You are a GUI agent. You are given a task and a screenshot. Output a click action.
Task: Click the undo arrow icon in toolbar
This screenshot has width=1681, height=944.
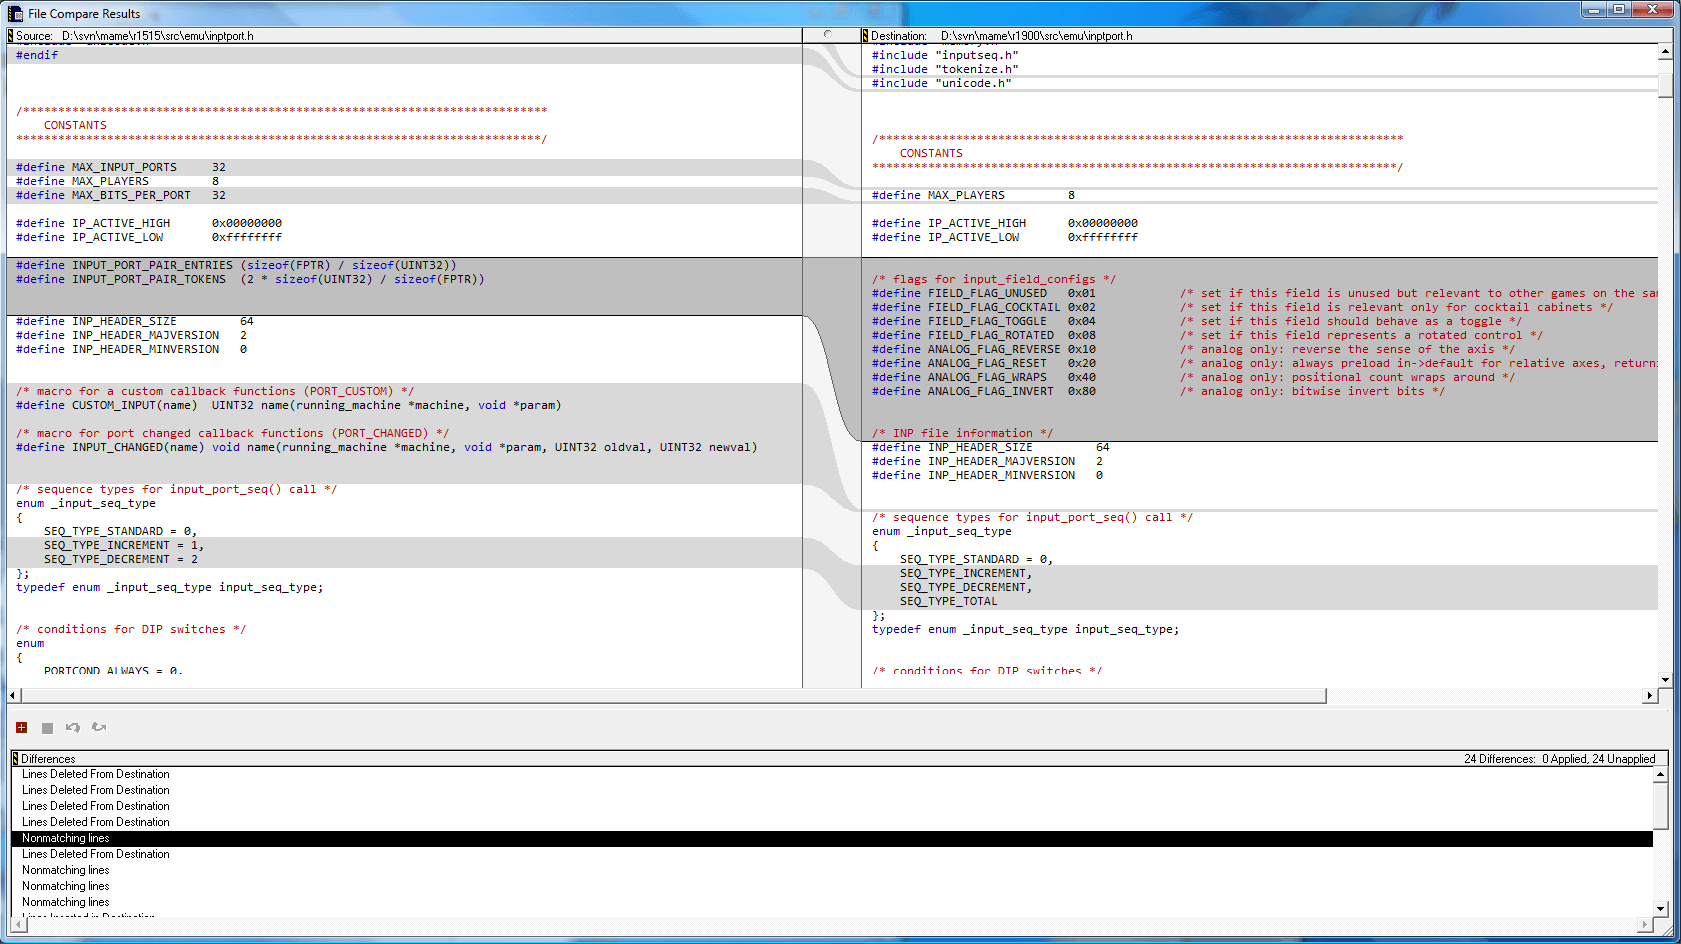pos(73,727)
